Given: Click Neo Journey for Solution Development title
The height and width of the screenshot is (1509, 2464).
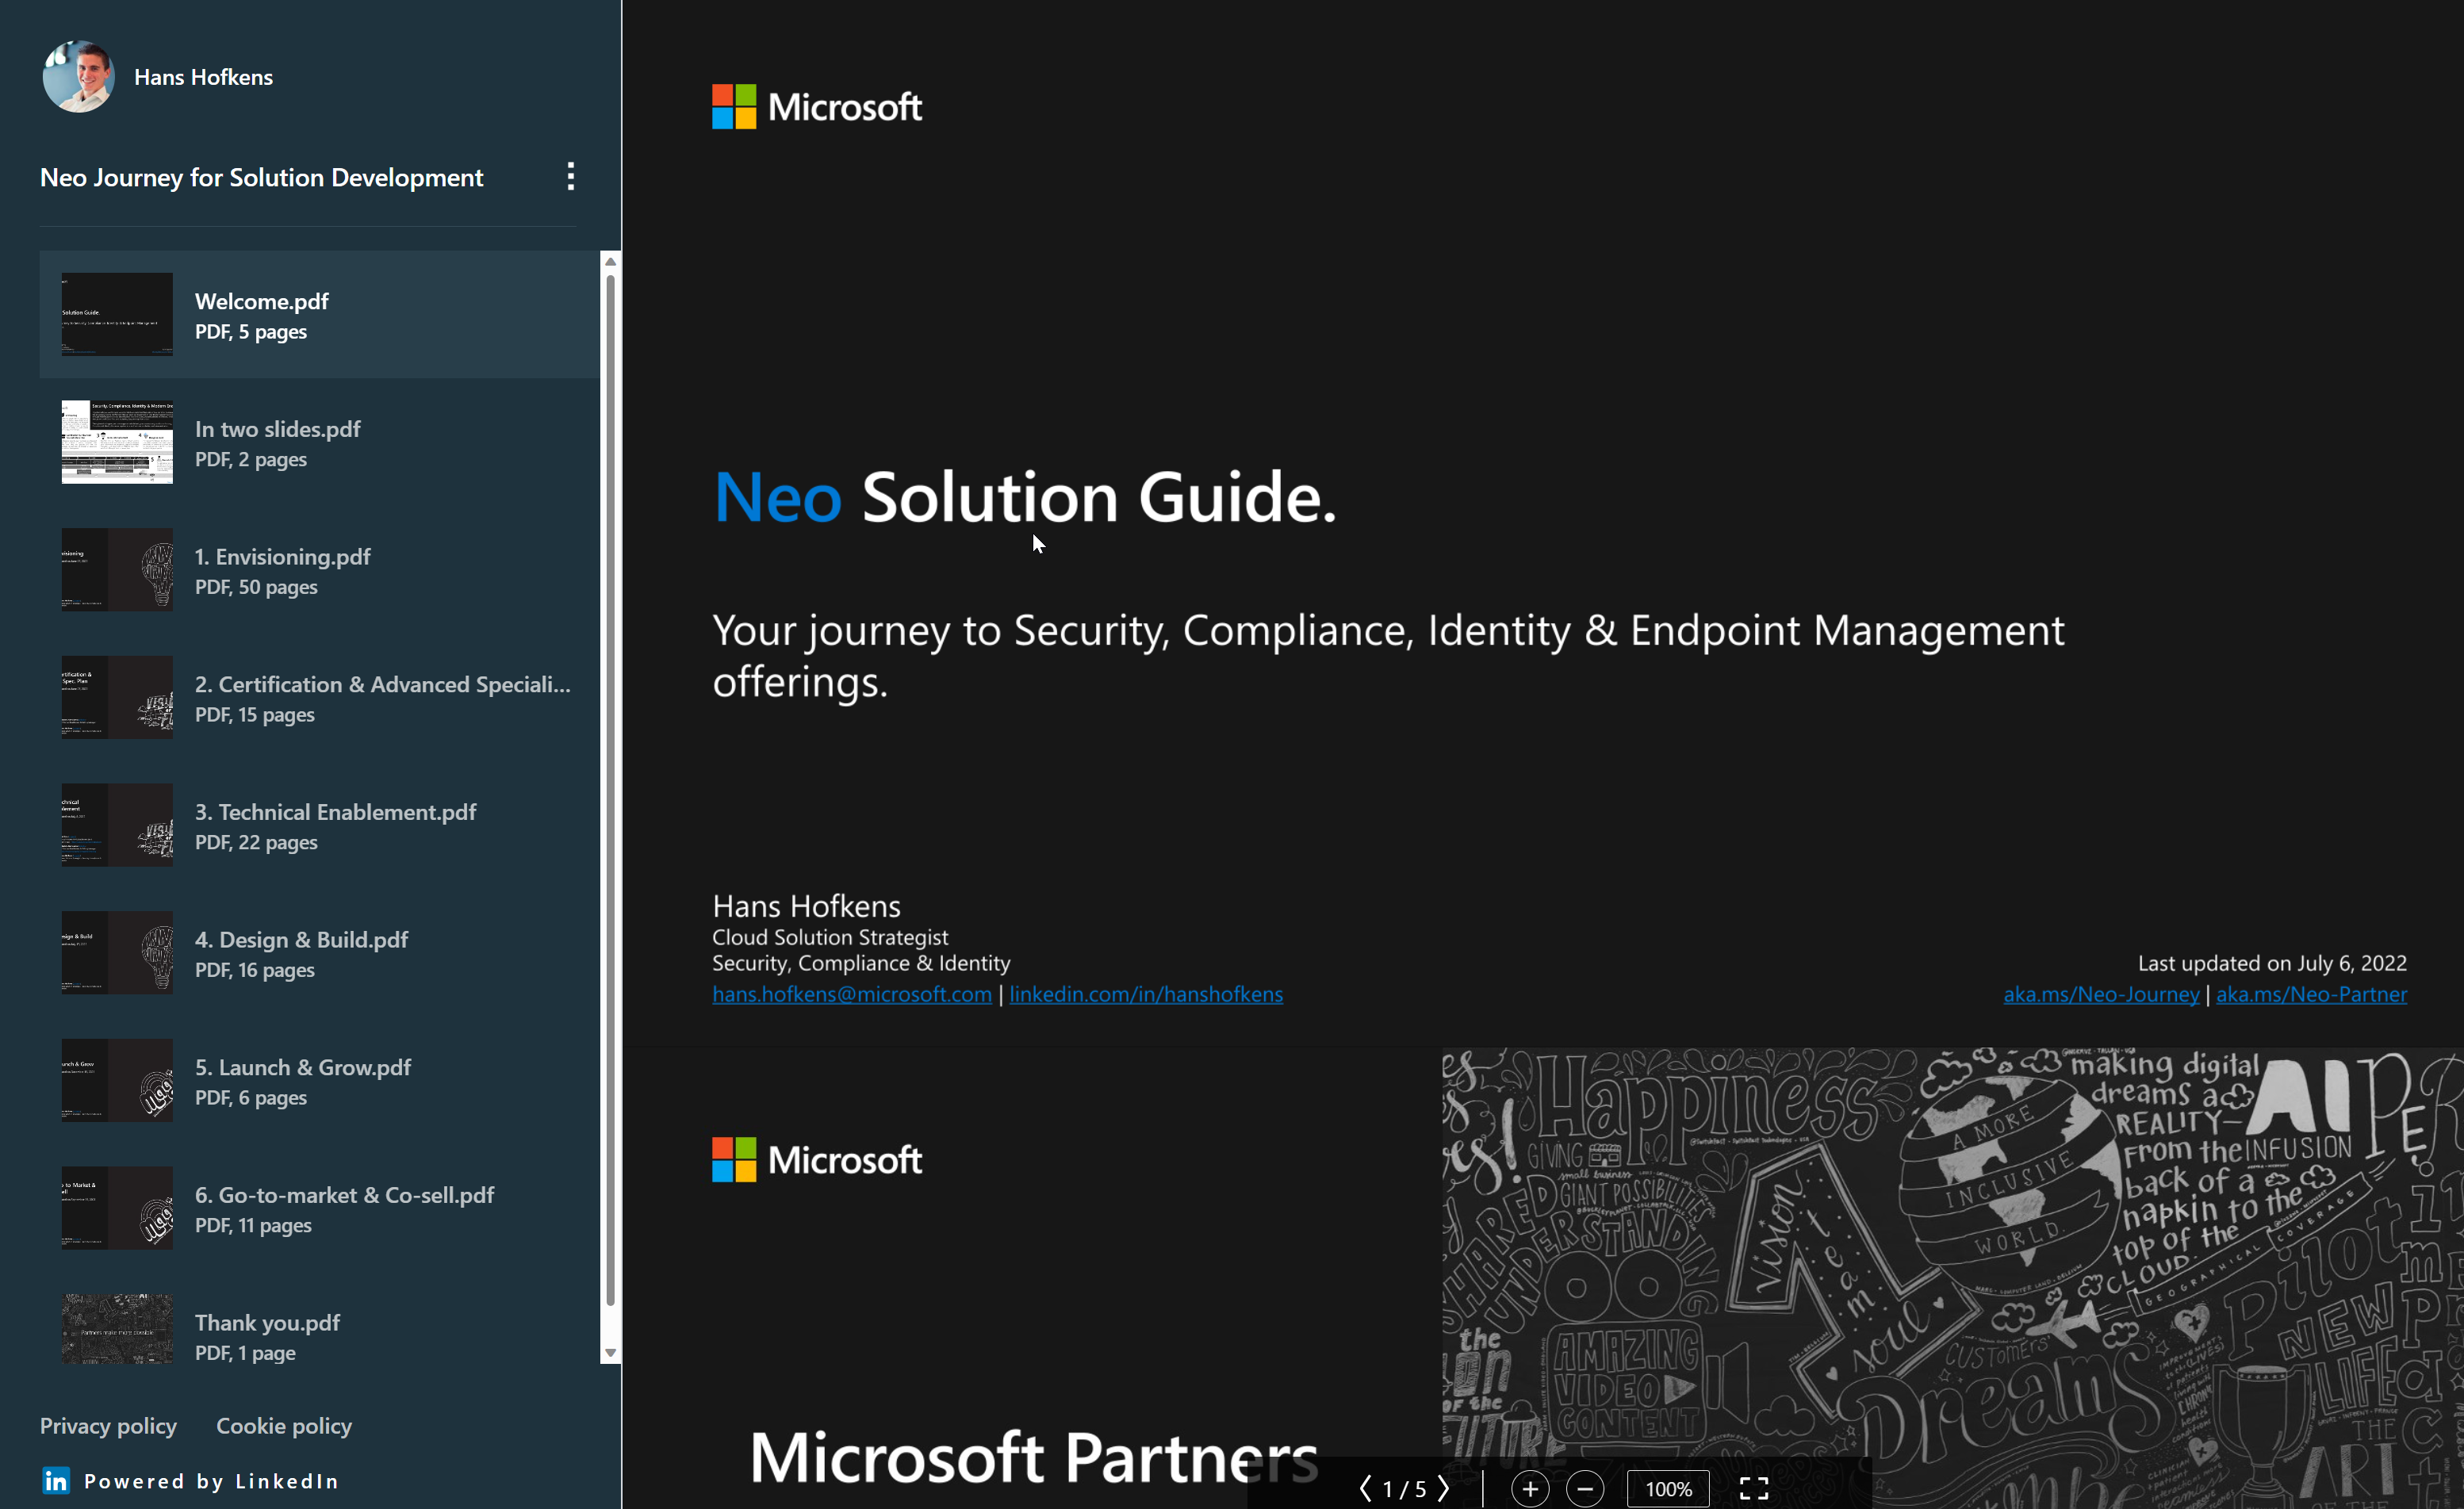Looking at the screenshot, I should point(262,178).
